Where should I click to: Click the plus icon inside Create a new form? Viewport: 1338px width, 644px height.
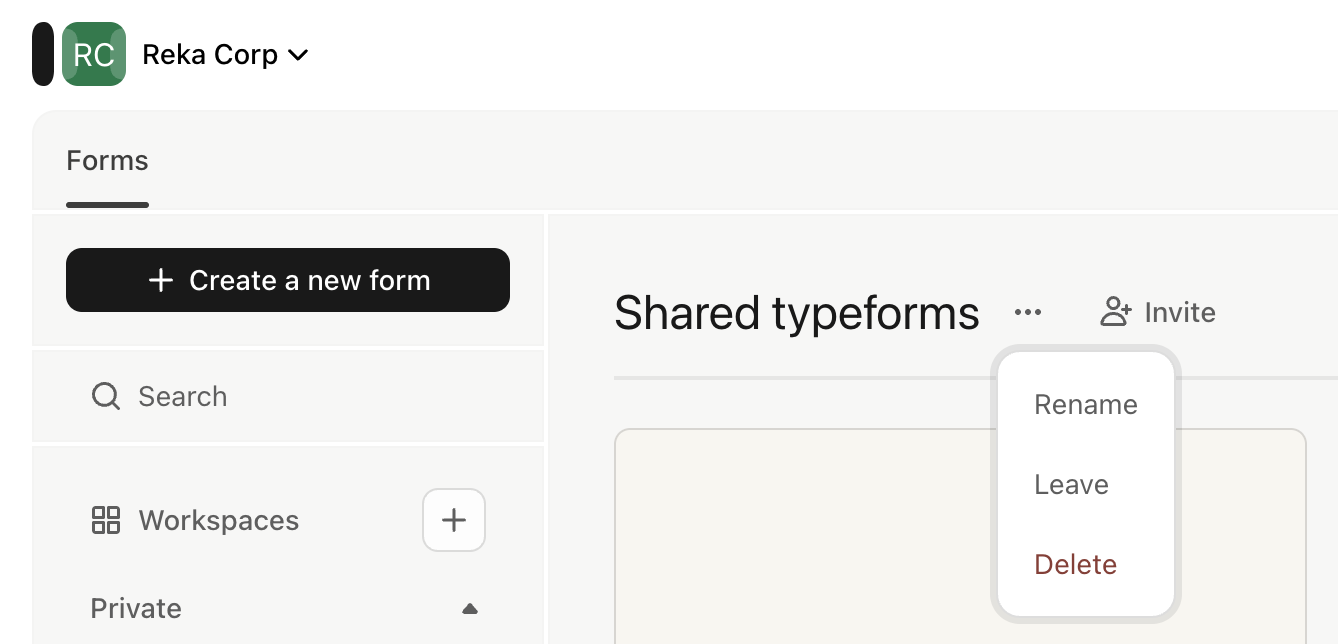[x=161, y=281]
